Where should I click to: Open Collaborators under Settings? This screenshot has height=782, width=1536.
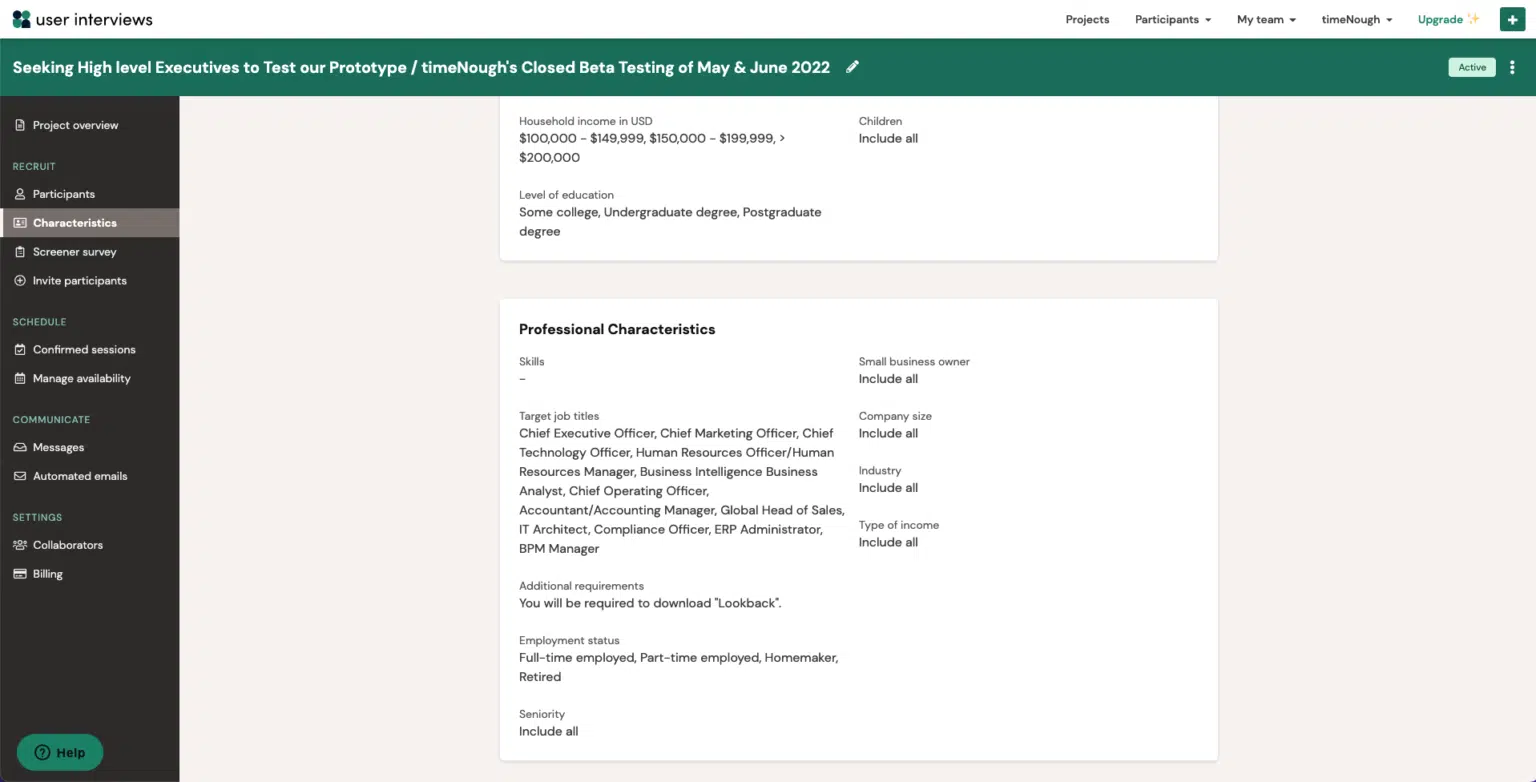[x=67, y=545]
